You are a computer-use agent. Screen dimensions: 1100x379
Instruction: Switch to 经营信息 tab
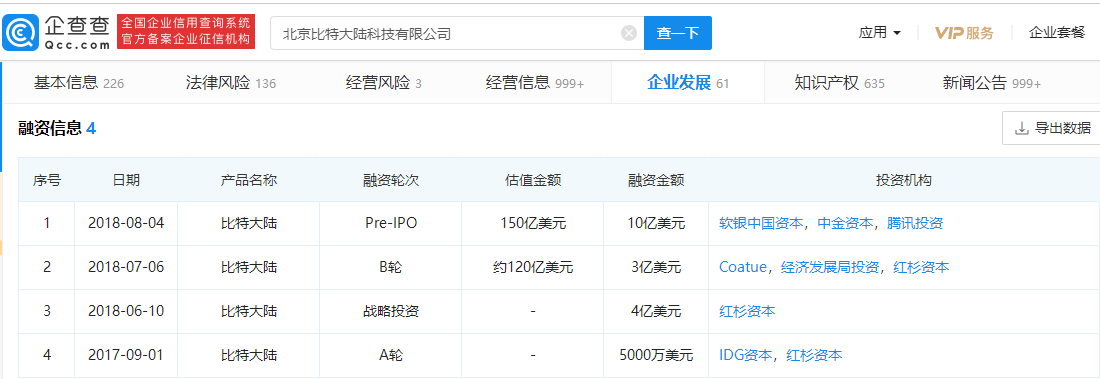click(x=535, y=83)
